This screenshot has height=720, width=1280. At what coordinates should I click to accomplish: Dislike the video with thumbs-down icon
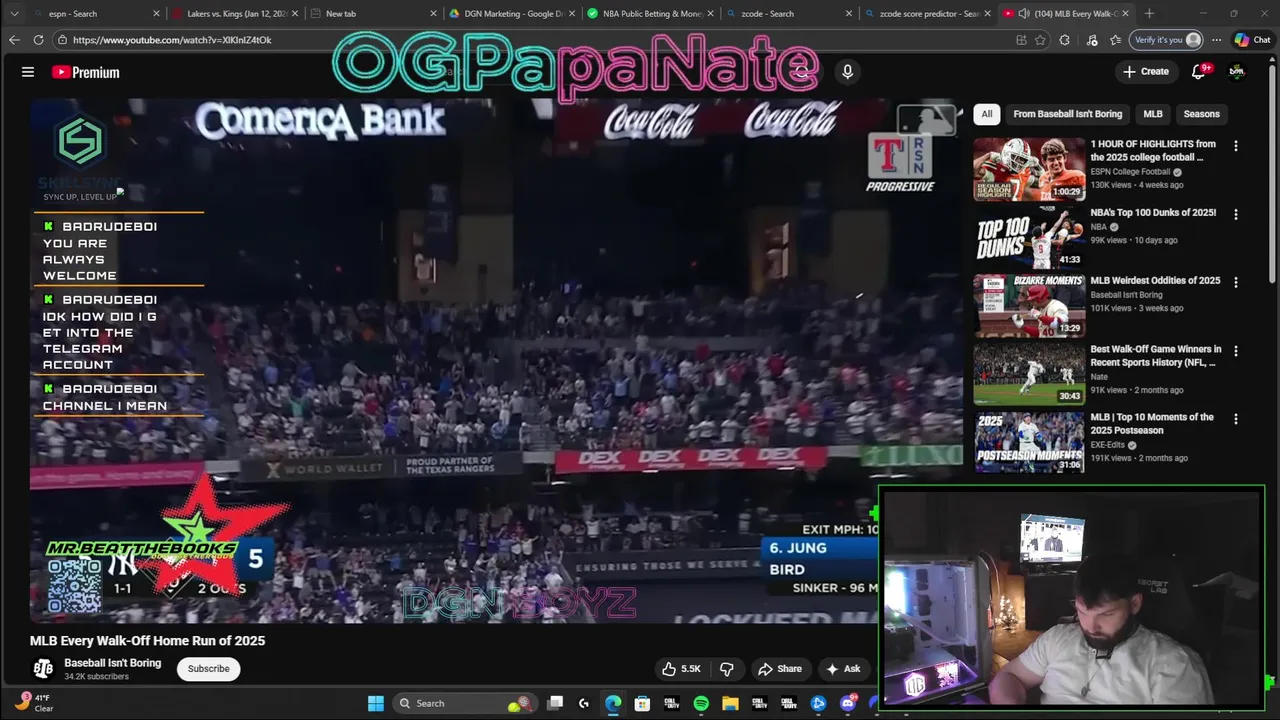[727, 669]
